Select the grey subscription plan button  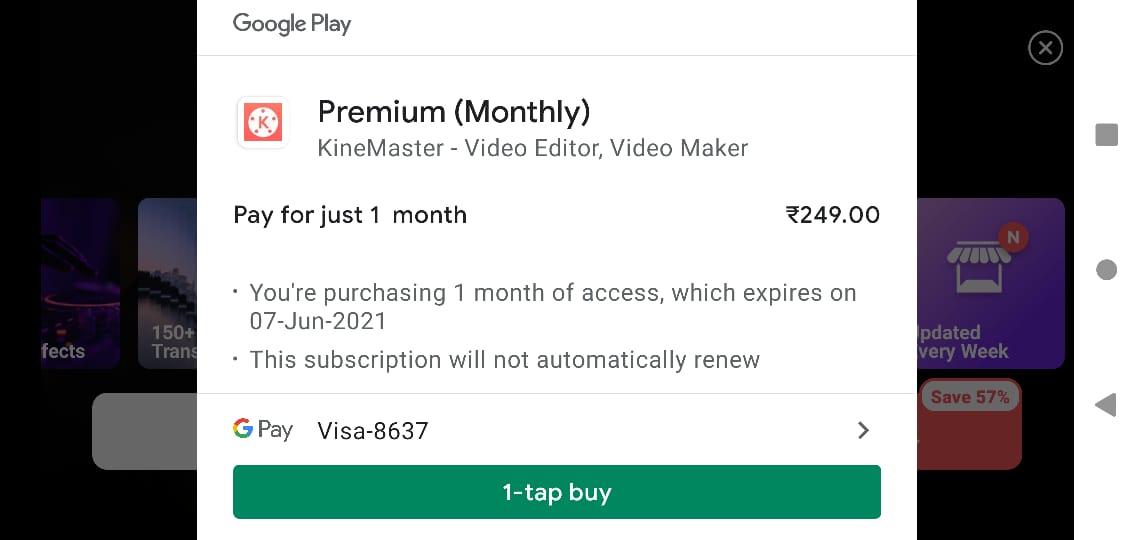pos(145,431)
